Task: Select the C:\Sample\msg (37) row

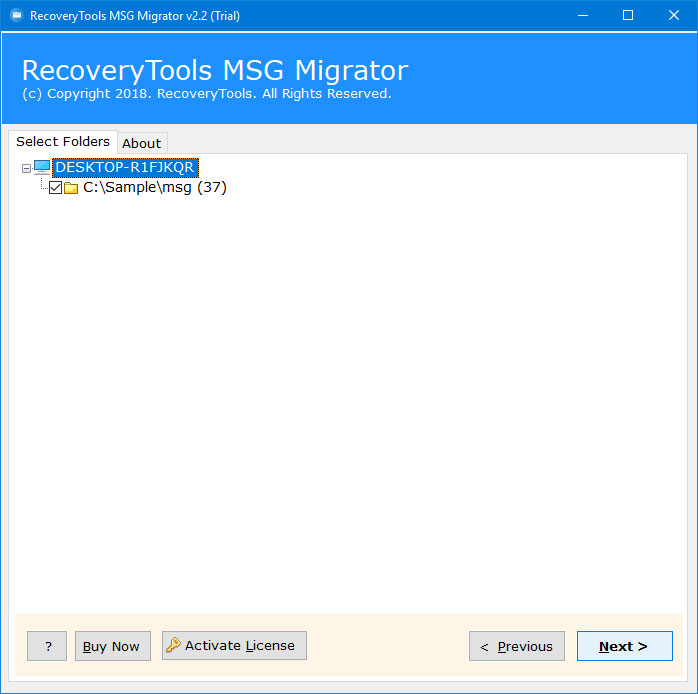Action: click(154, 187)
